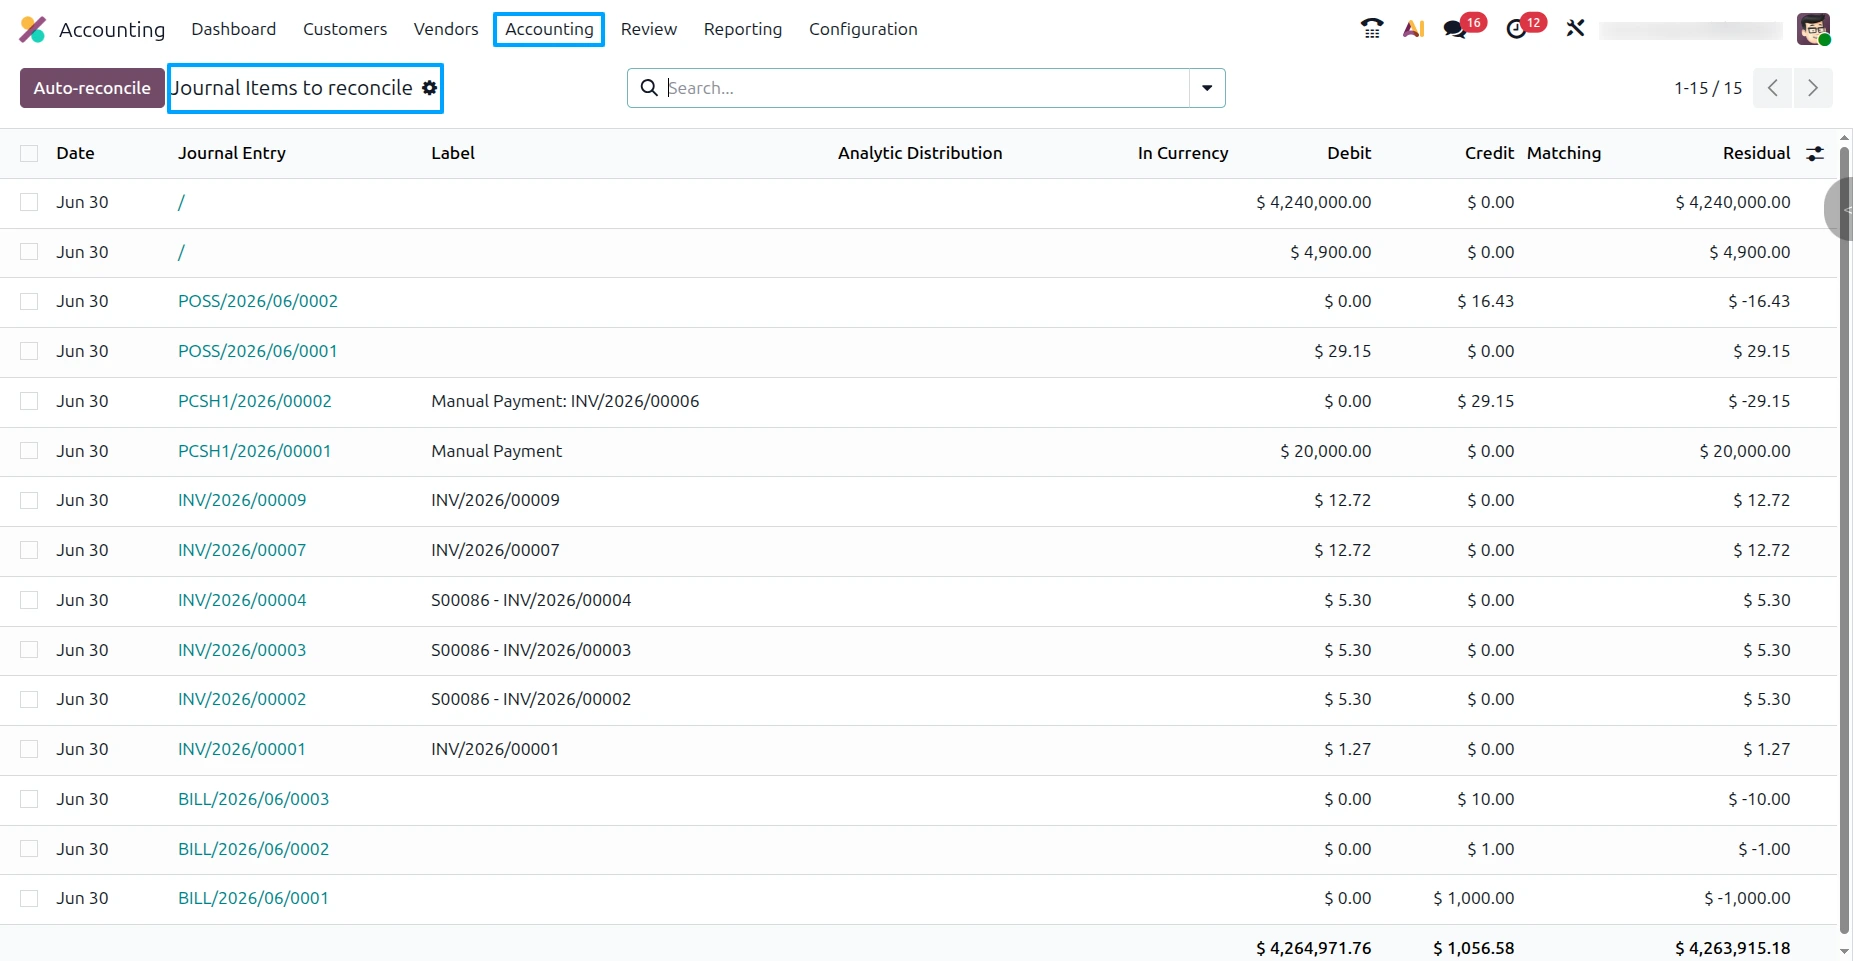Open journal entry BILL/2026/06/0002
1853x961 pixels.
(x=253, y=849)
